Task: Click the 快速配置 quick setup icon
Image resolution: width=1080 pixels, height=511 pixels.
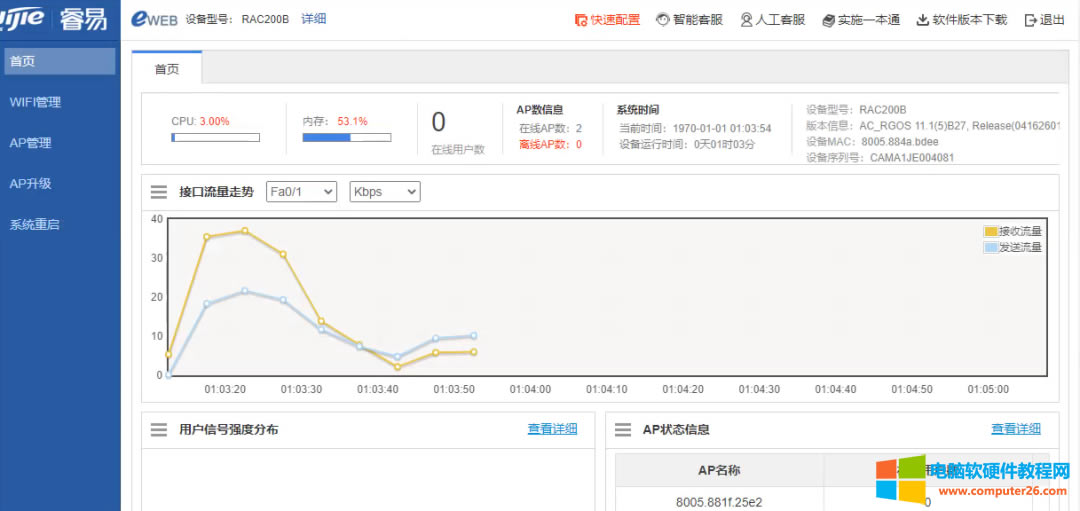Action: click(581, 20)
